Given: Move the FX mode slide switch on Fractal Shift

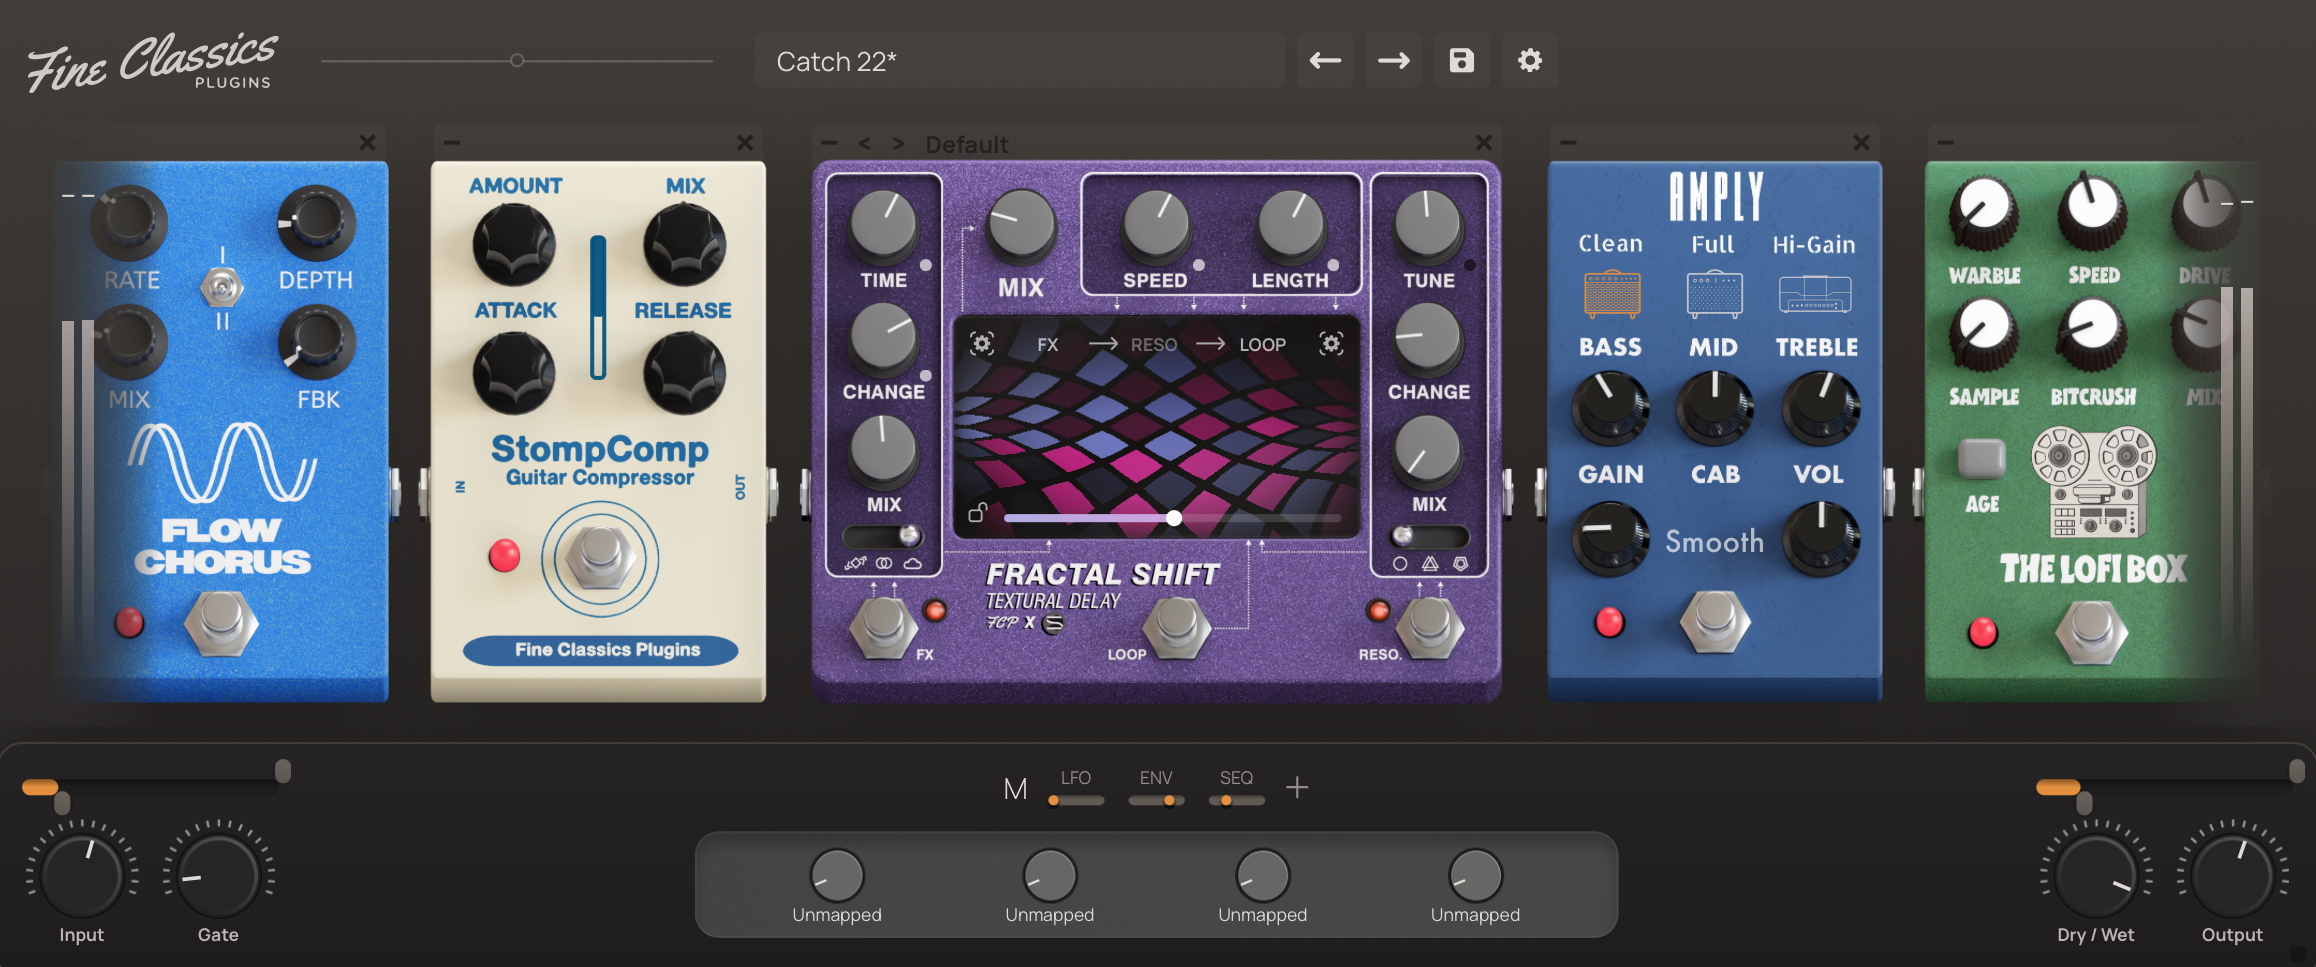Looking at the screenshot, I should [x=884, y=536].
